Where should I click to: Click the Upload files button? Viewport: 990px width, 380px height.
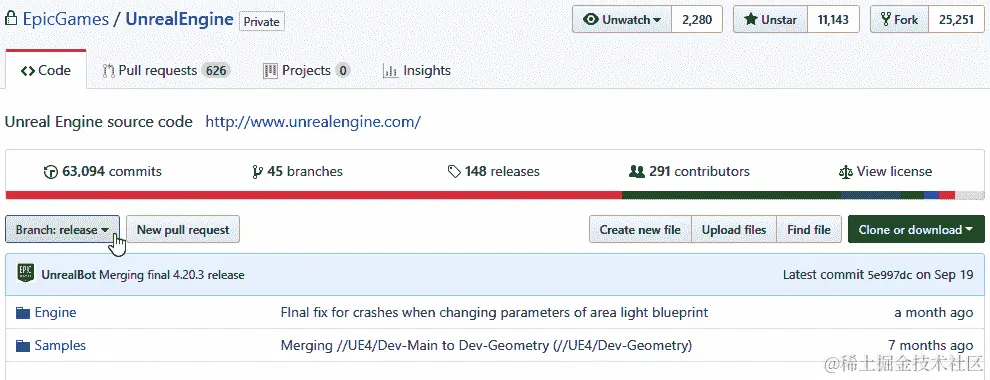pyautogui.click(x=734, y=230)
